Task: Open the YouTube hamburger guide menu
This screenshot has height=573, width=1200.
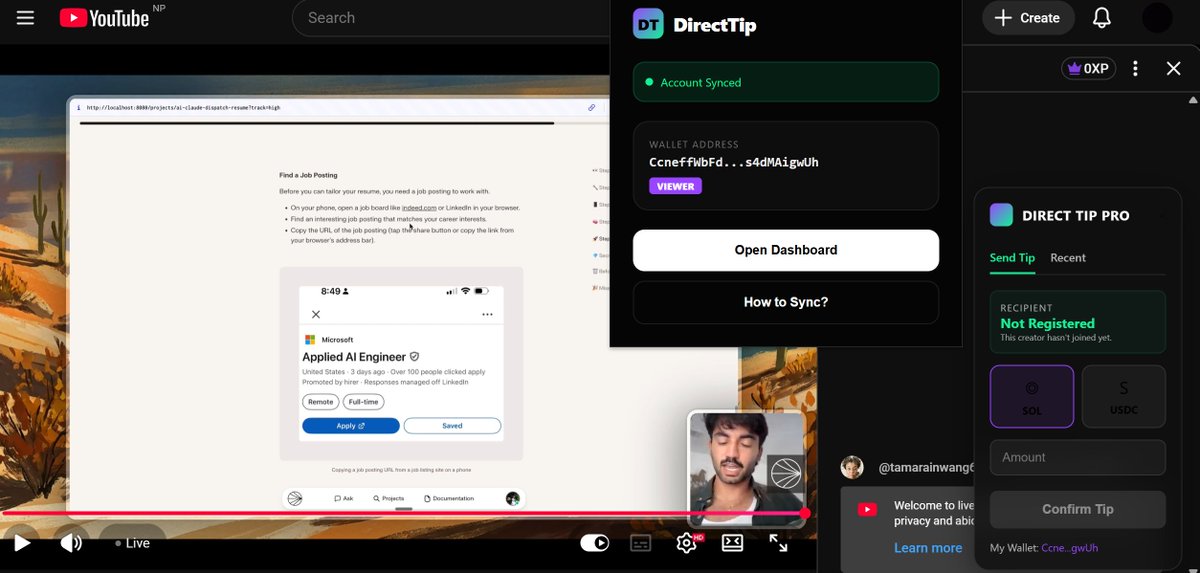Action: point(25,18)
